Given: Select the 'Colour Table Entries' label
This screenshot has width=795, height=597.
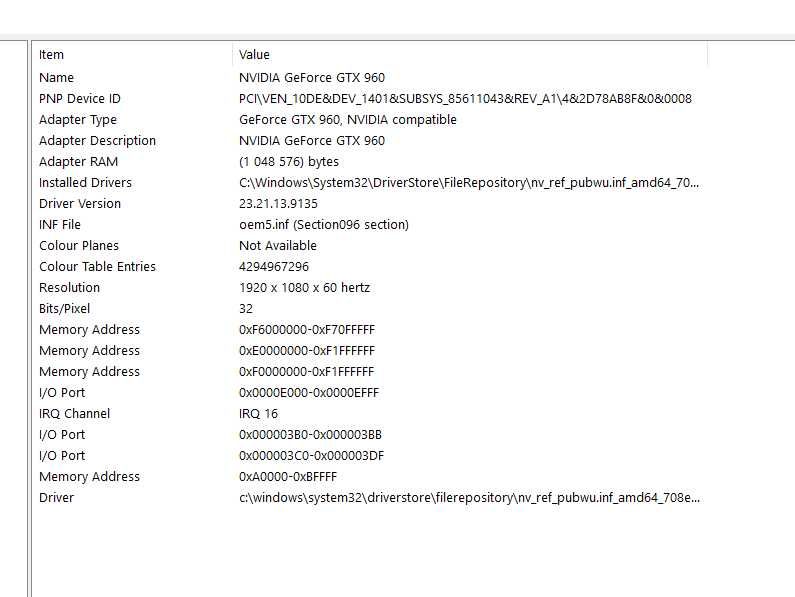Looking at the screenshot, I should (97, 266).
